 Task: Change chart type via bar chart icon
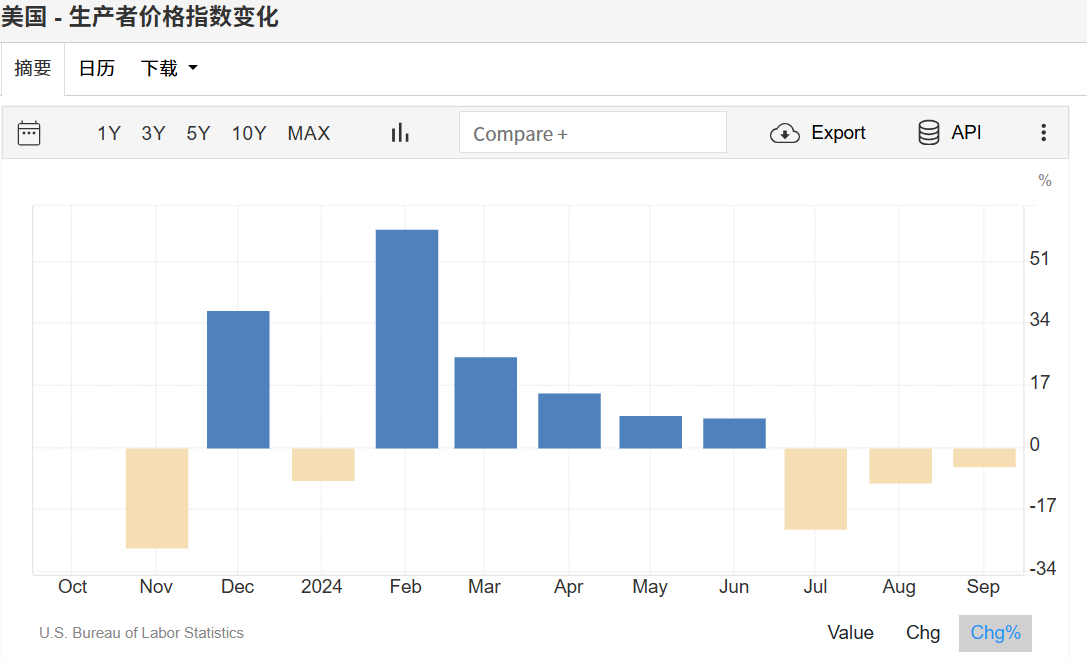(x=400, y=133)
